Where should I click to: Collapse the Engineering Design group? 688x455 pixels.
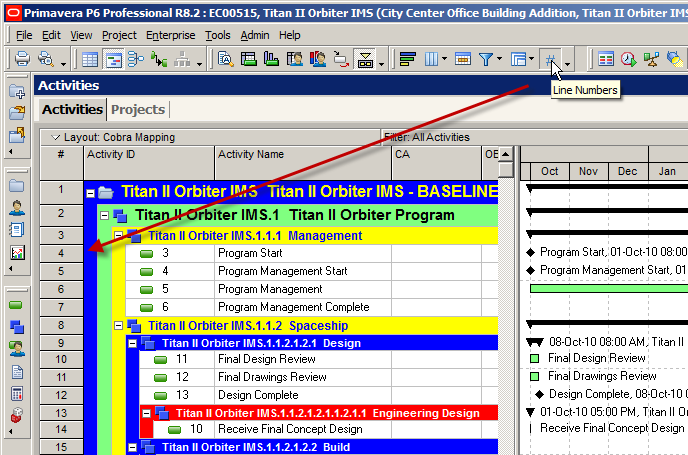[147, 413]
